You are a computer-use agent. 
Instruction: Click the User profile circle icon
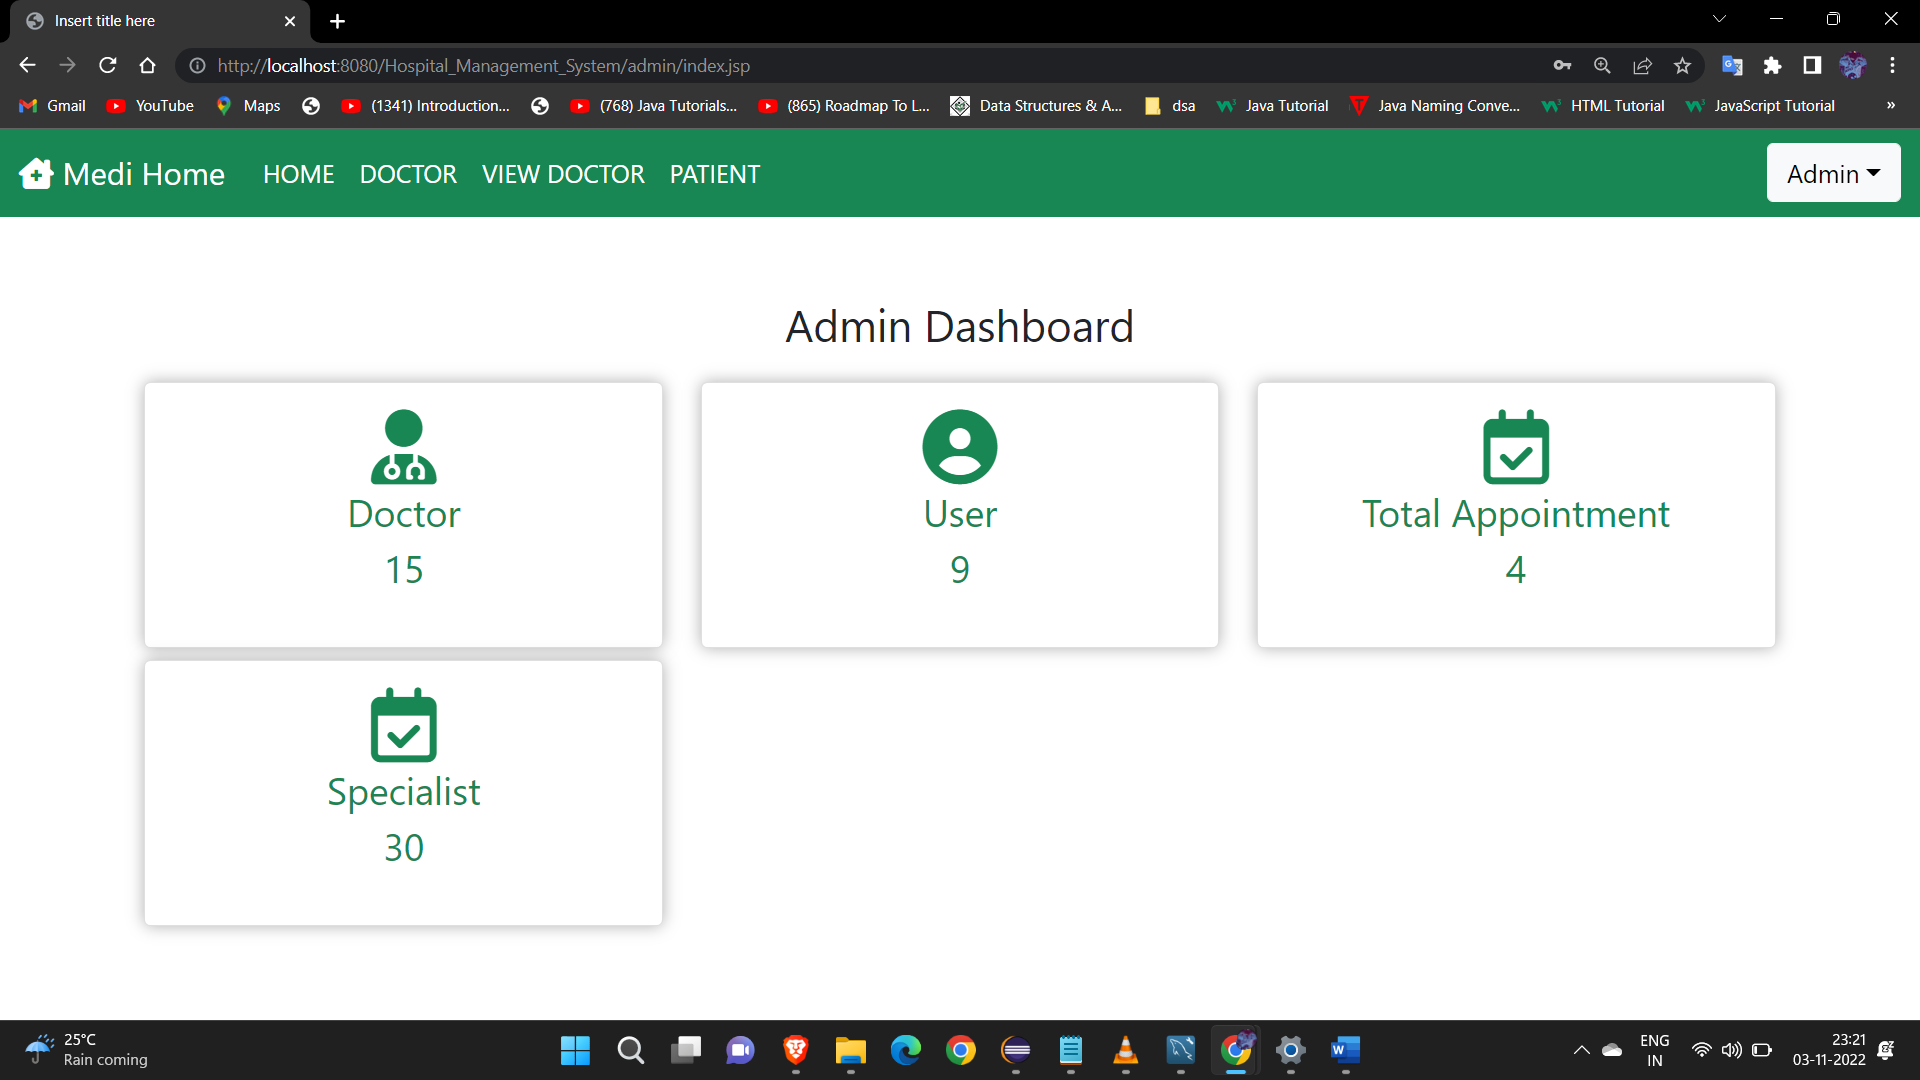pyautogui.click(x=959, y=447)
